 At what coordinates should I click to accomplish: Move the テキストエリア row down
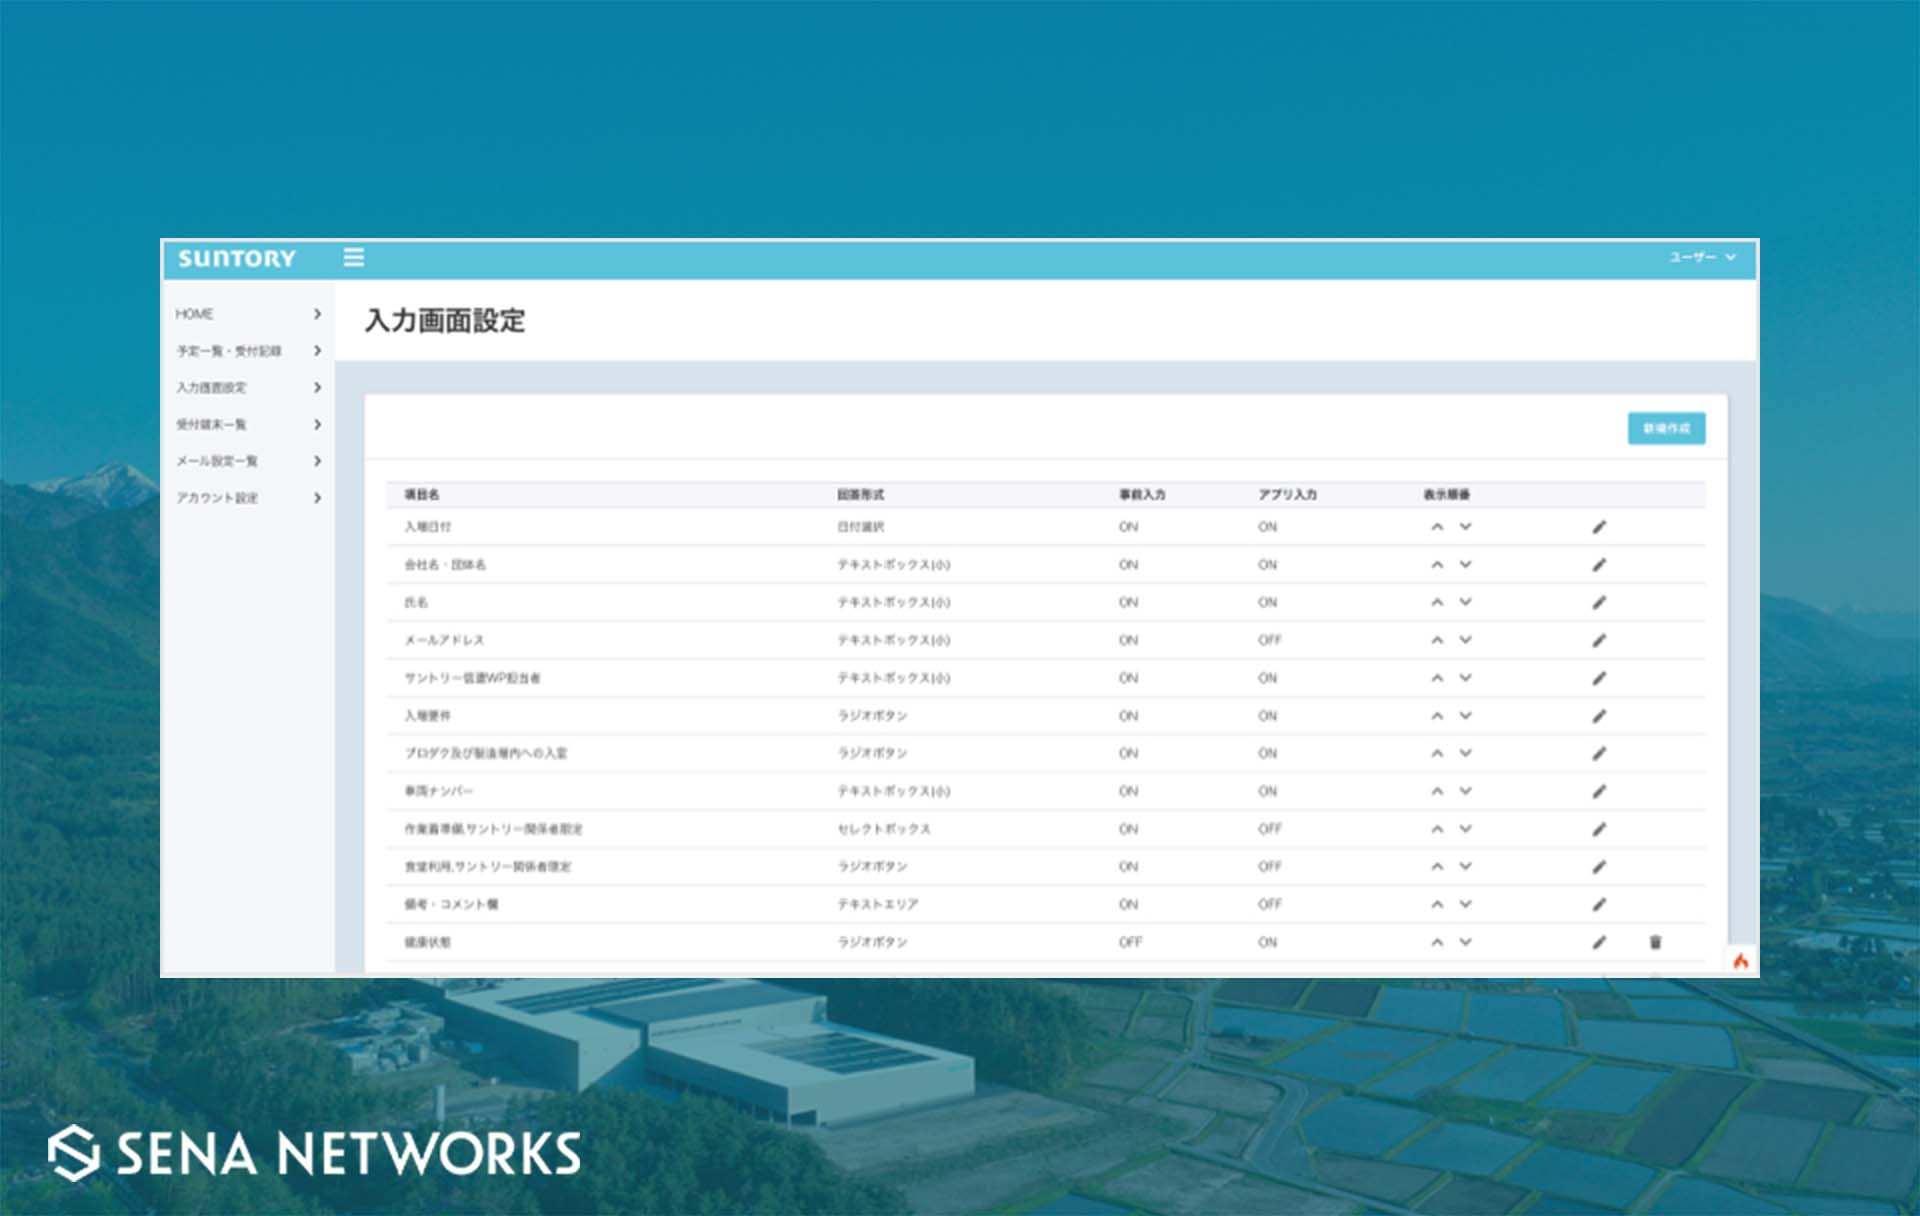tap(1465, 904)
